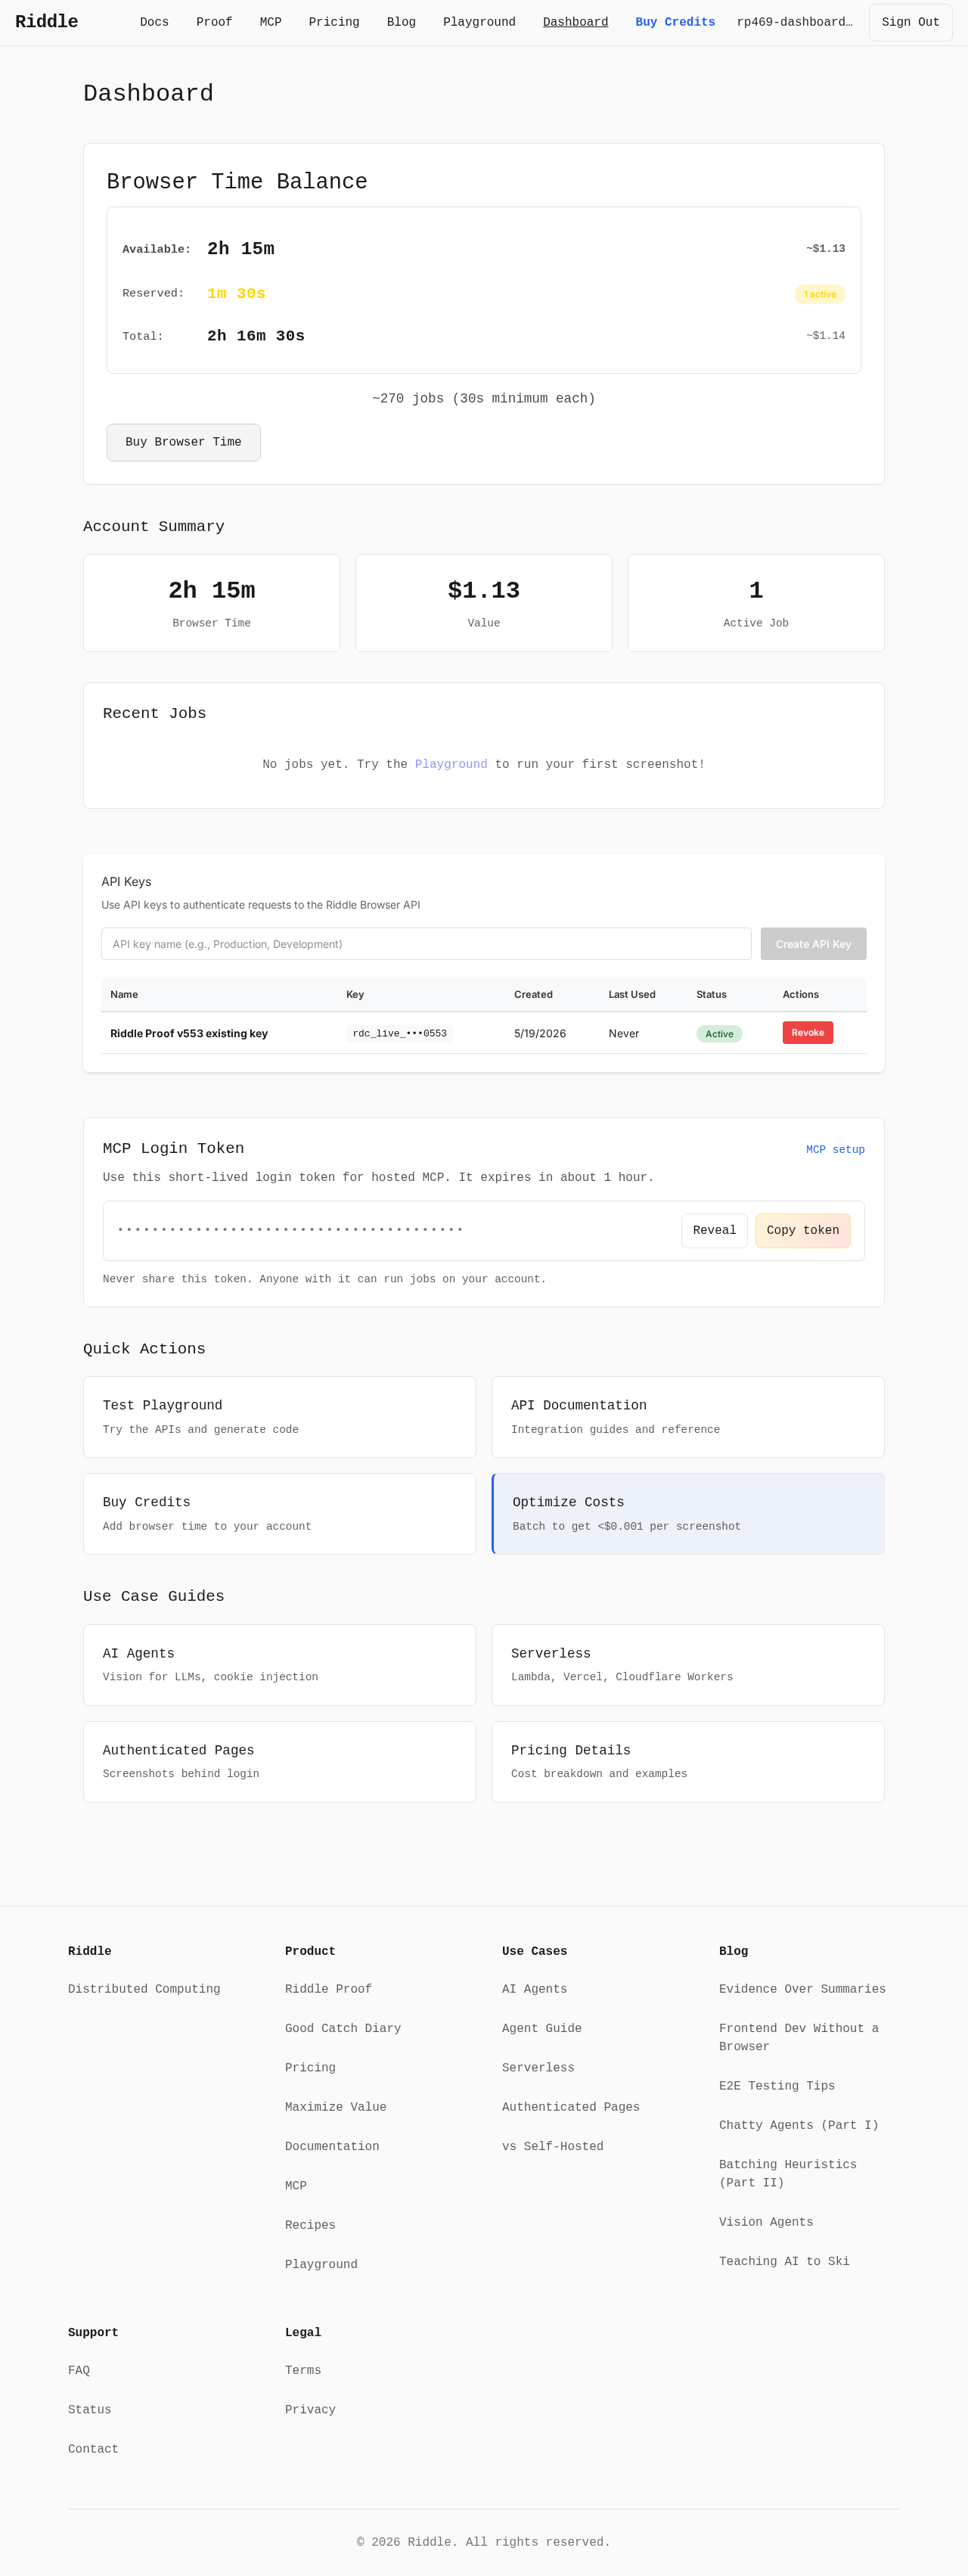This screenshot has width=968, height=2576.
Task: Open Terms footer link
Action: coord(303,2370)
